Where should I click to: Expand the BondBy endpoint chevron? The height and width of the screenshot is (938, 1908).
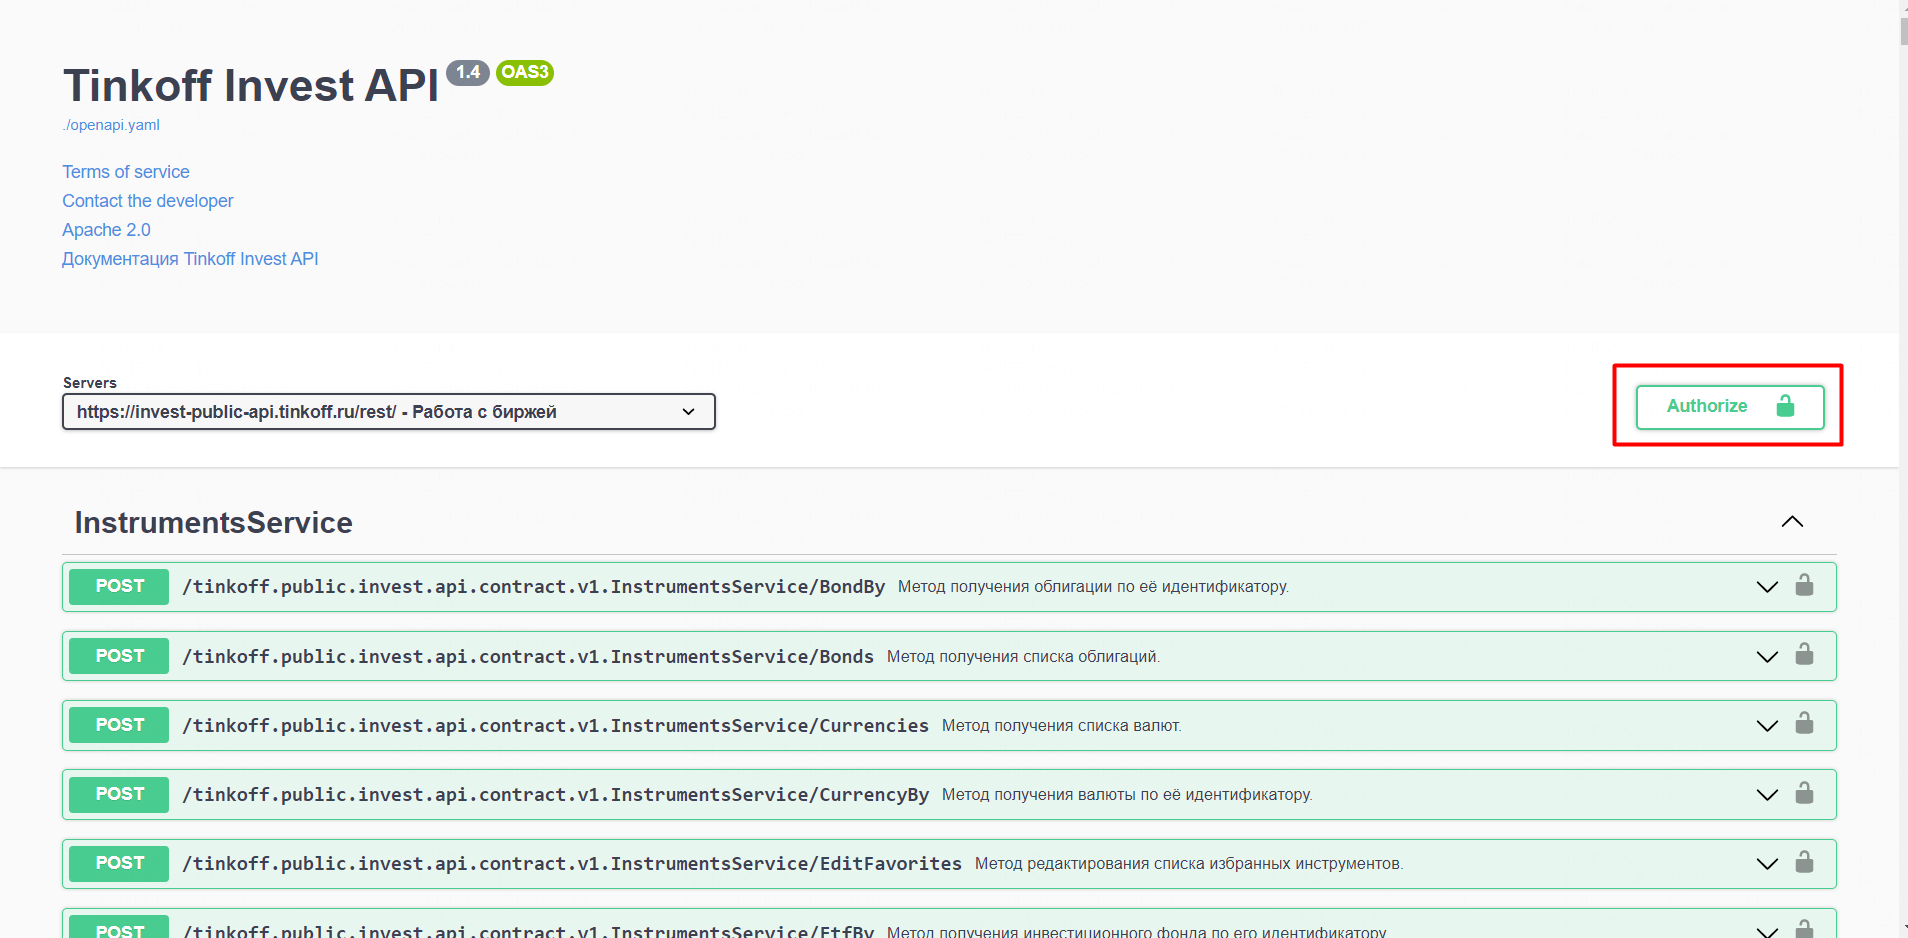click(1767, 587)
